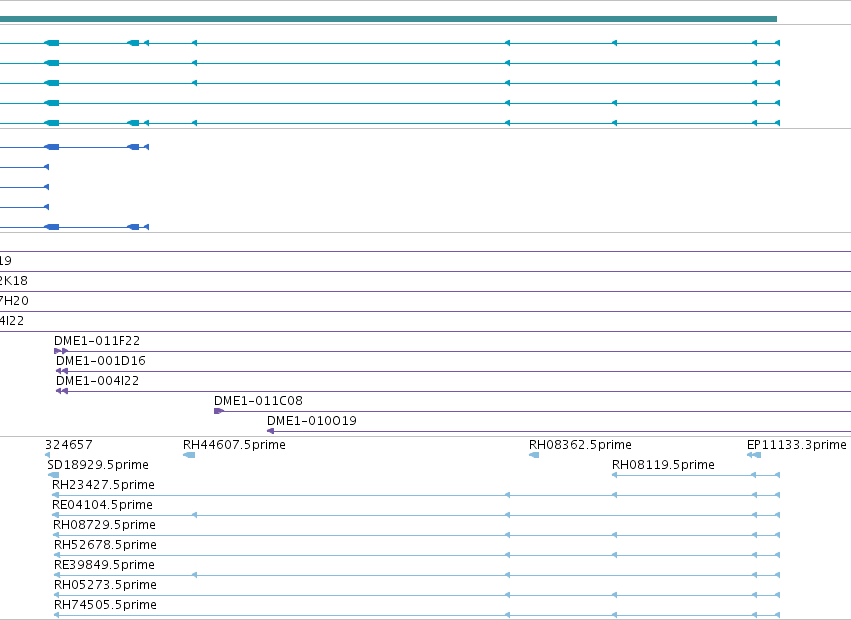Viewport: 851px width, 620px height.
Task: Select the RE39849.5prime label
Action: pyautogui.click(x=104, y=565)
